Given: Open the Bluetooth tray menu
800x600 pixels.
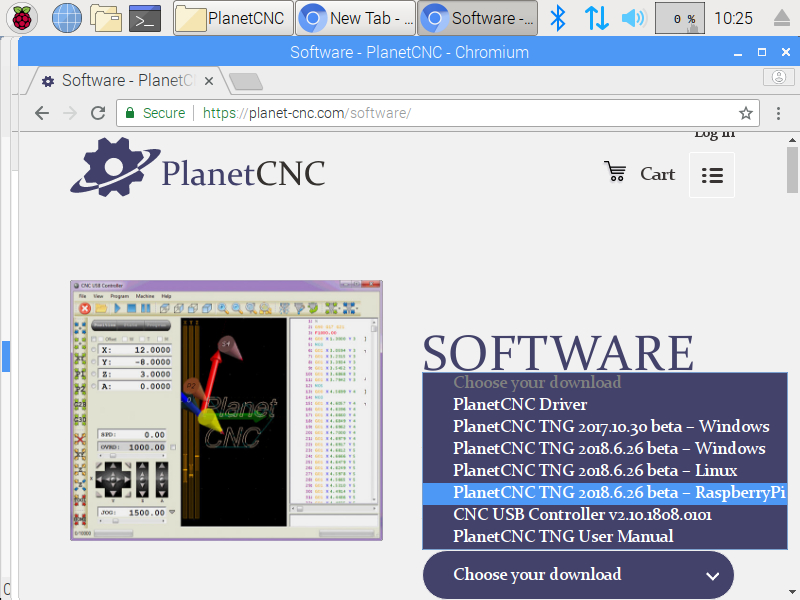Looking at the screenshot, I should (x=559, y=18).
